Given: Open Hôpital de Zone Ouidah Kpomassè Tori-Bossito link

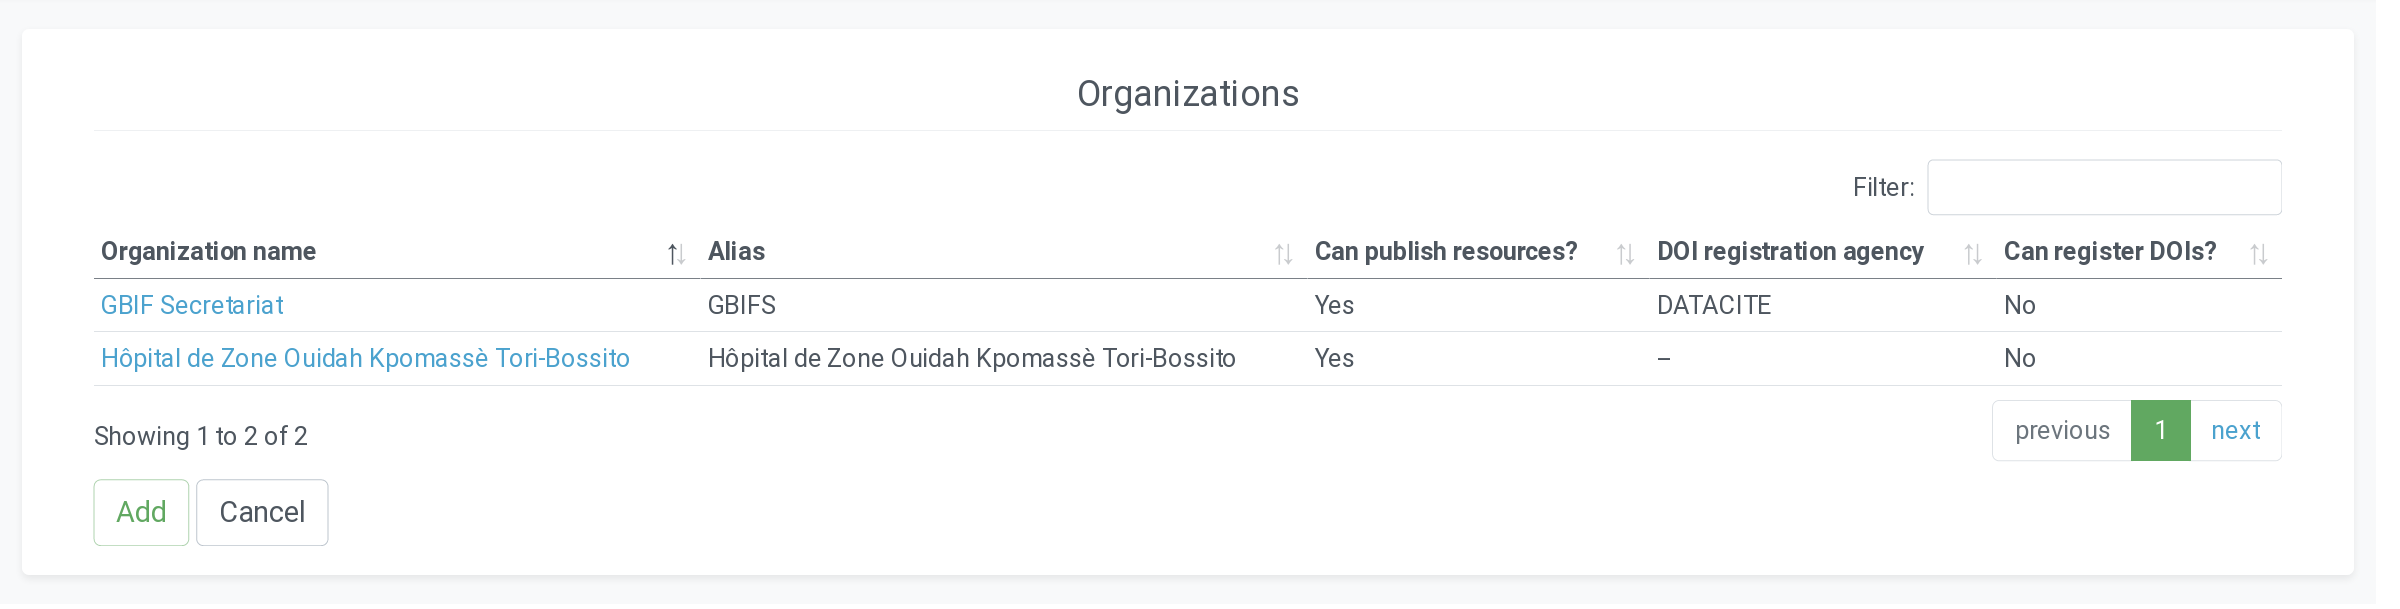Looking at the screenshot, I should (x=365, y=358).
